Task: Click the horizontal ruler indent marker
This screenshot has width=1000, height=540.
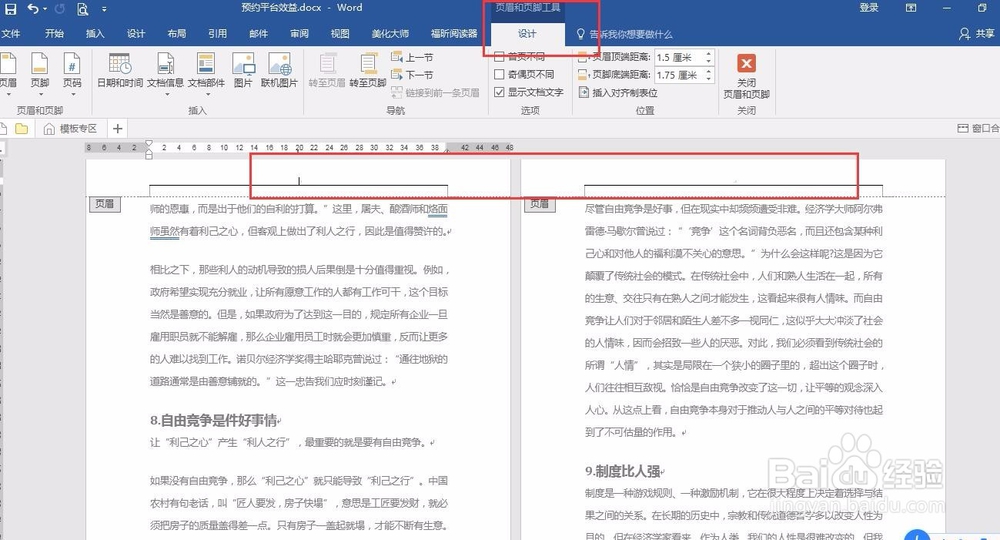Action: 149,149
